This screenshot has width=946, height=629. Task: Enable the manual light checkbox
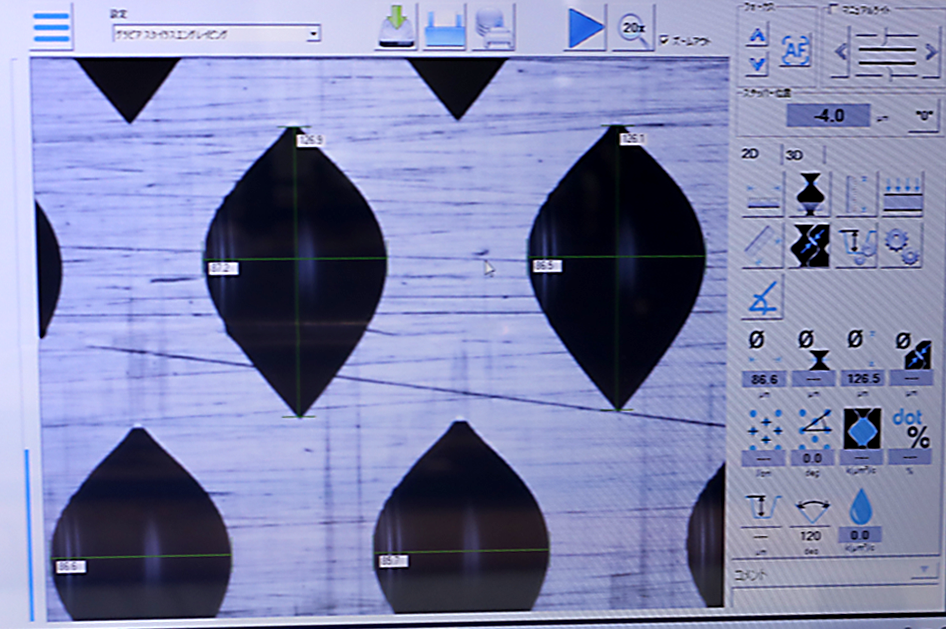click(832, 8)
